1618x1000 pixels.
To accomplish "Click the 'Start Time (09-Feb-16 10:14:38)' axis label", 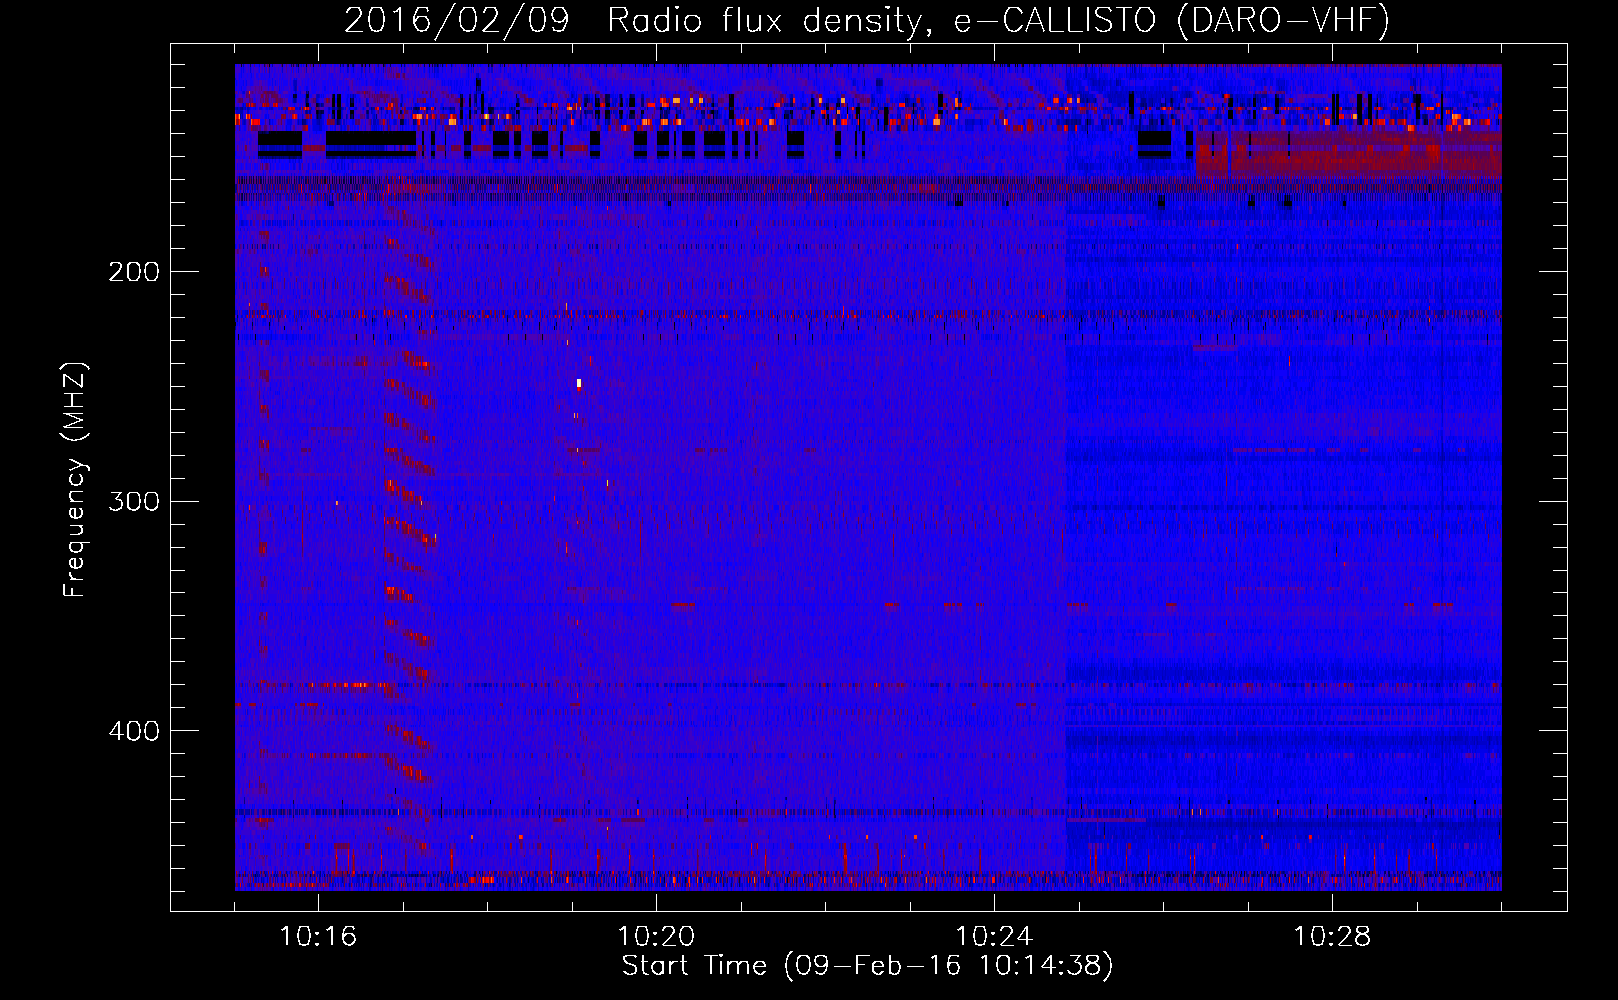I will point(867,966).
